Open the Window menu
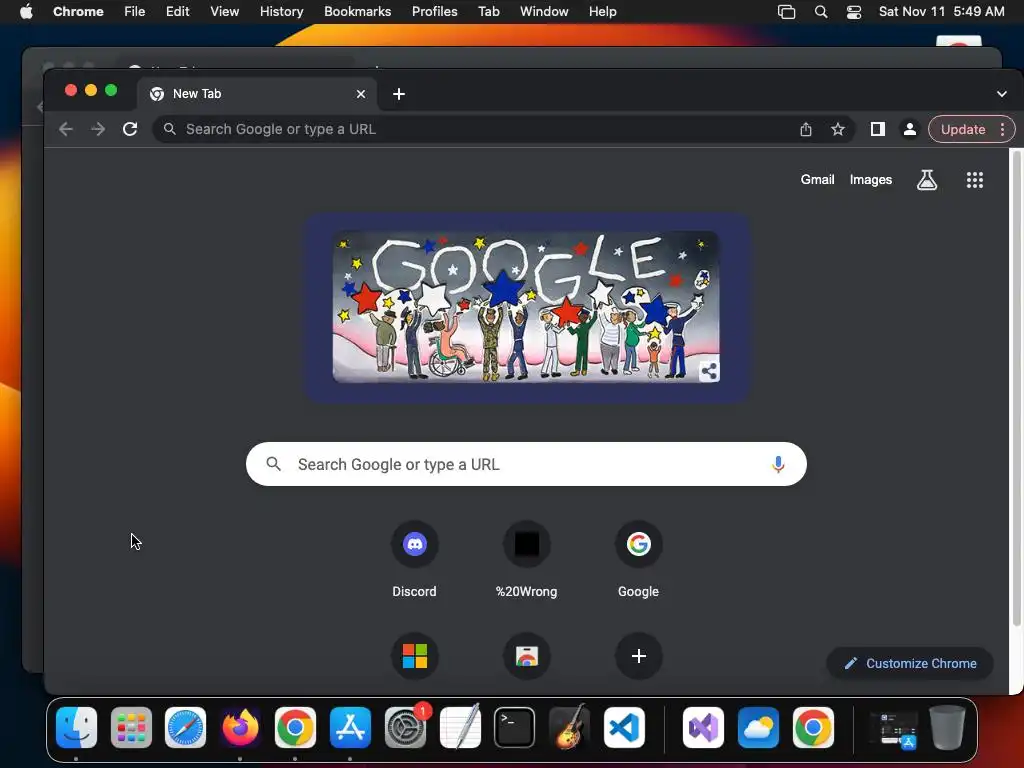 (544, 12)
